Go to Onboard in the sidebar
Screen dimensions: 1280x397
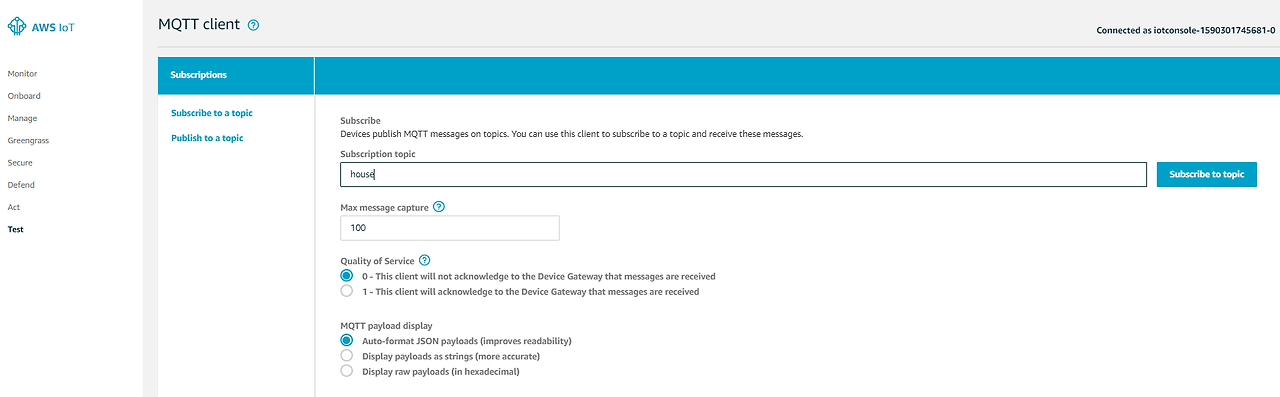click(24, 96)
